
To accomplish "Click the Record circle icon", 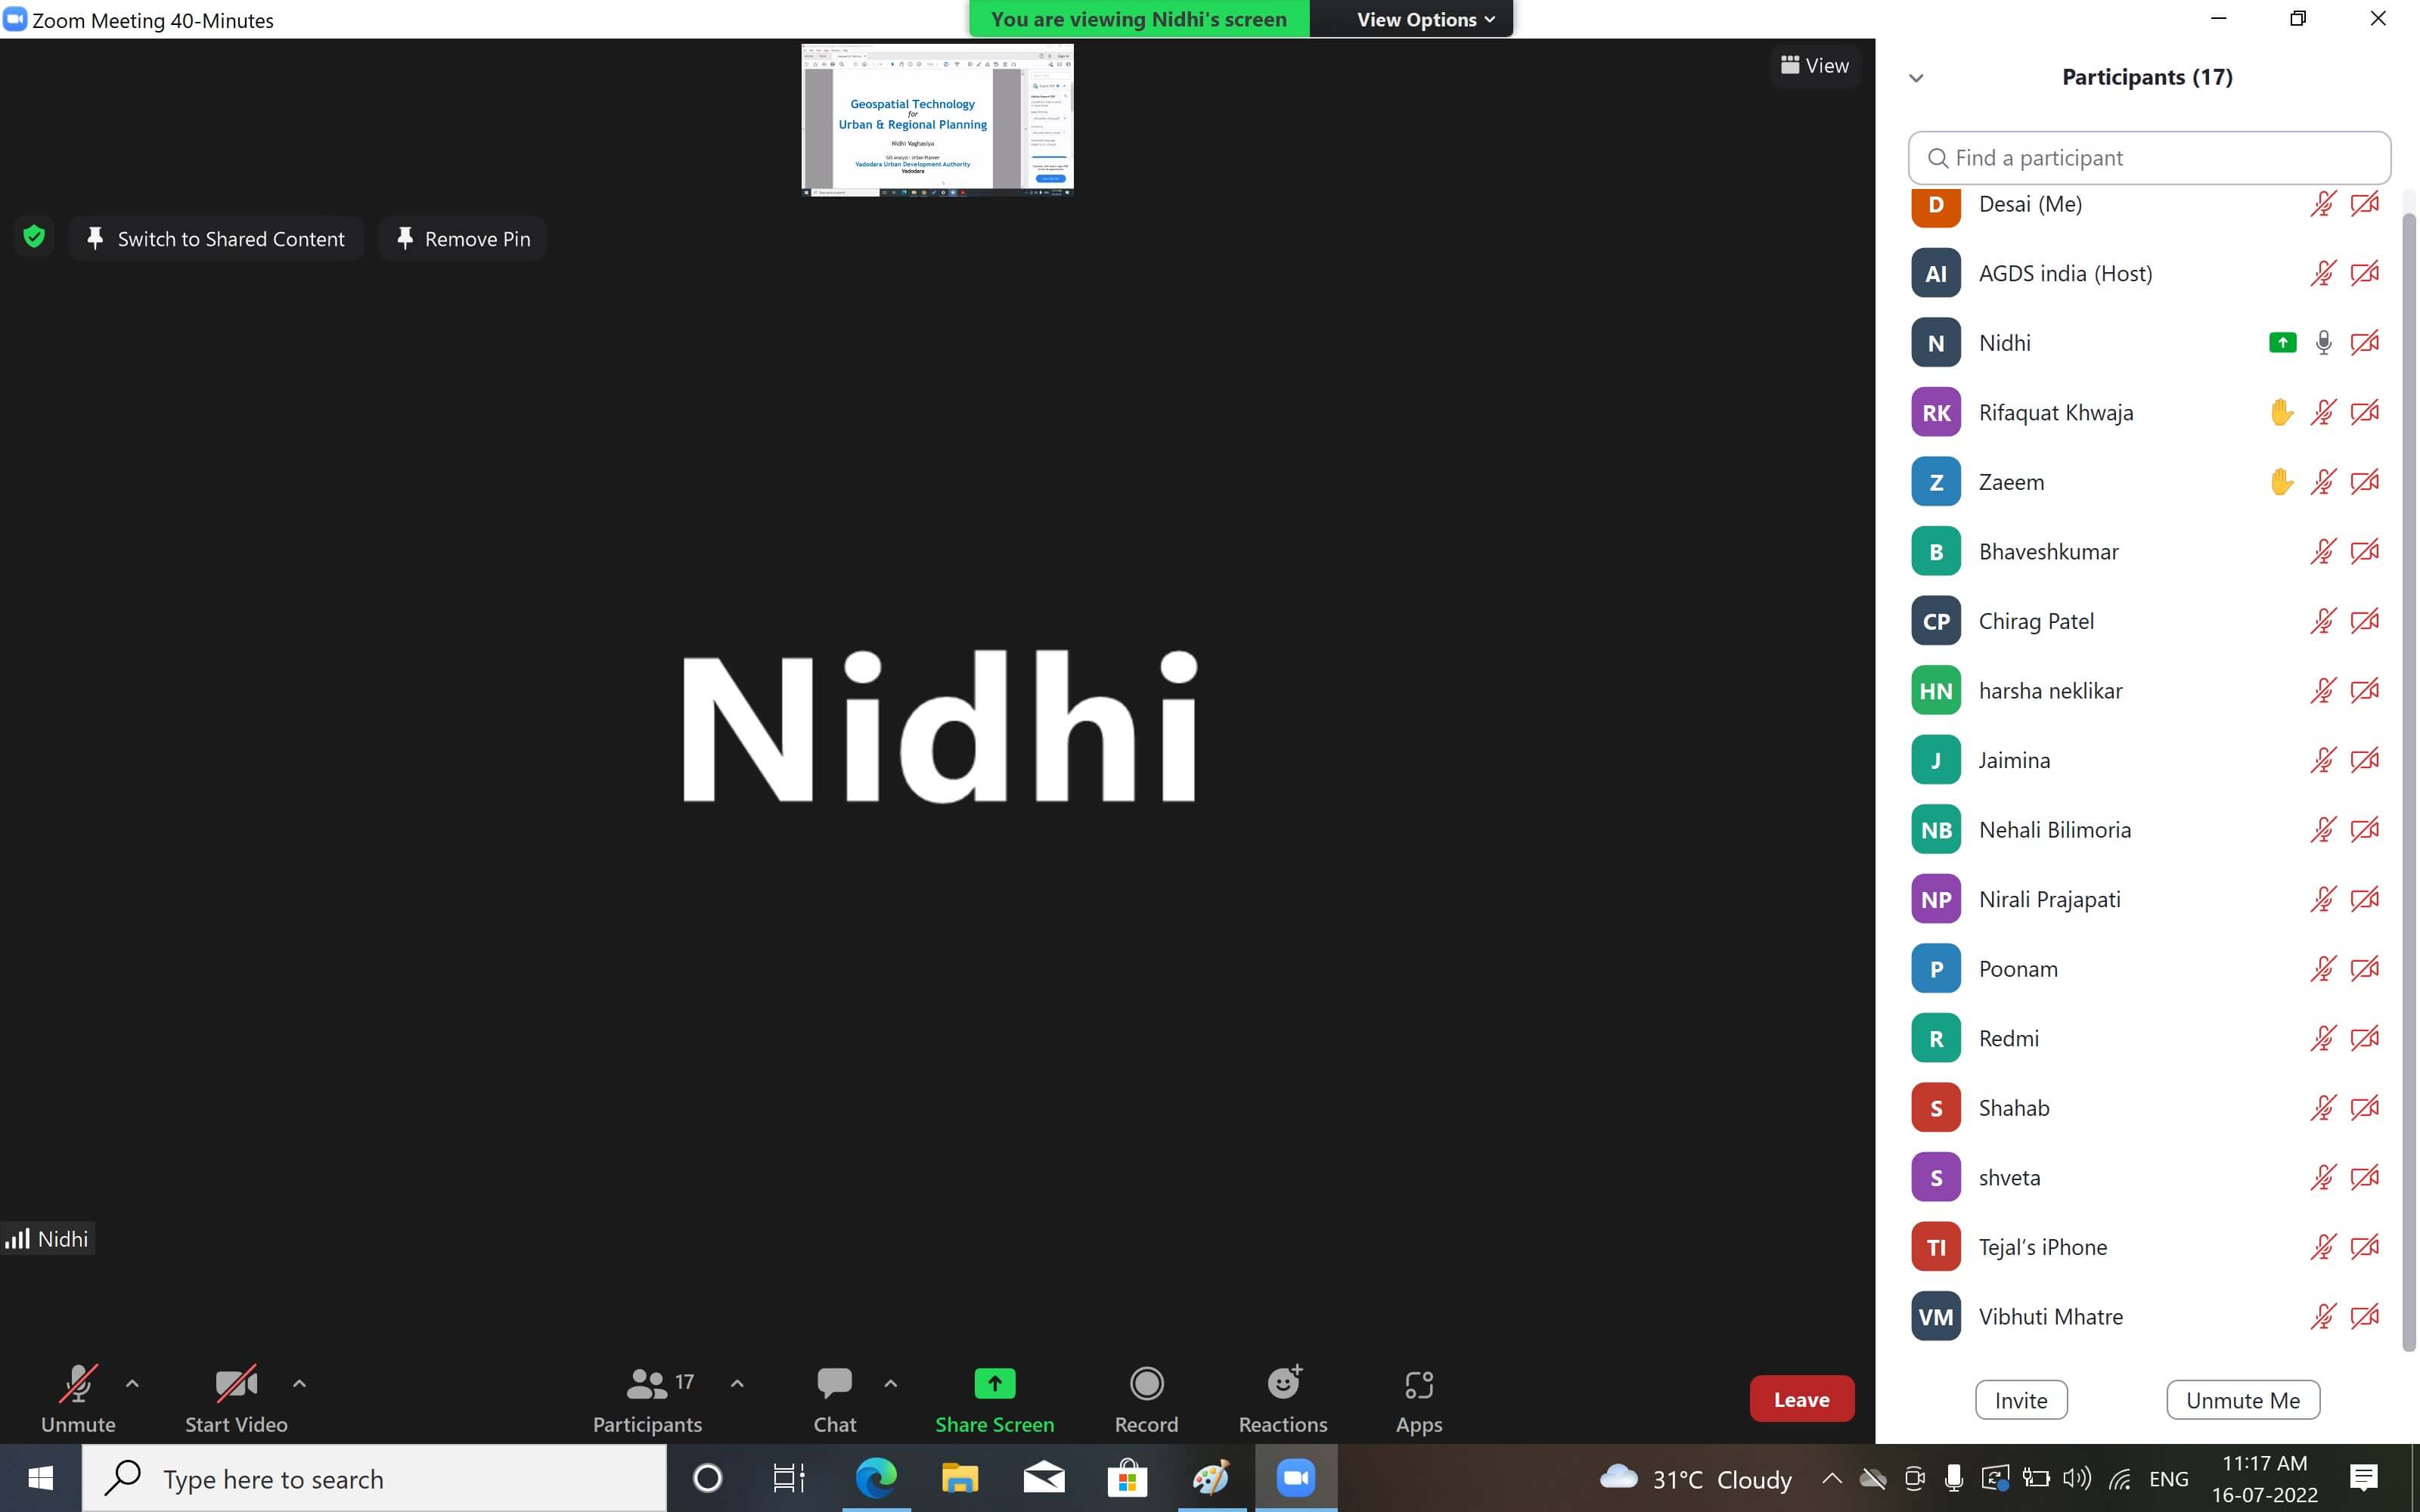I will point(1146,1384).
